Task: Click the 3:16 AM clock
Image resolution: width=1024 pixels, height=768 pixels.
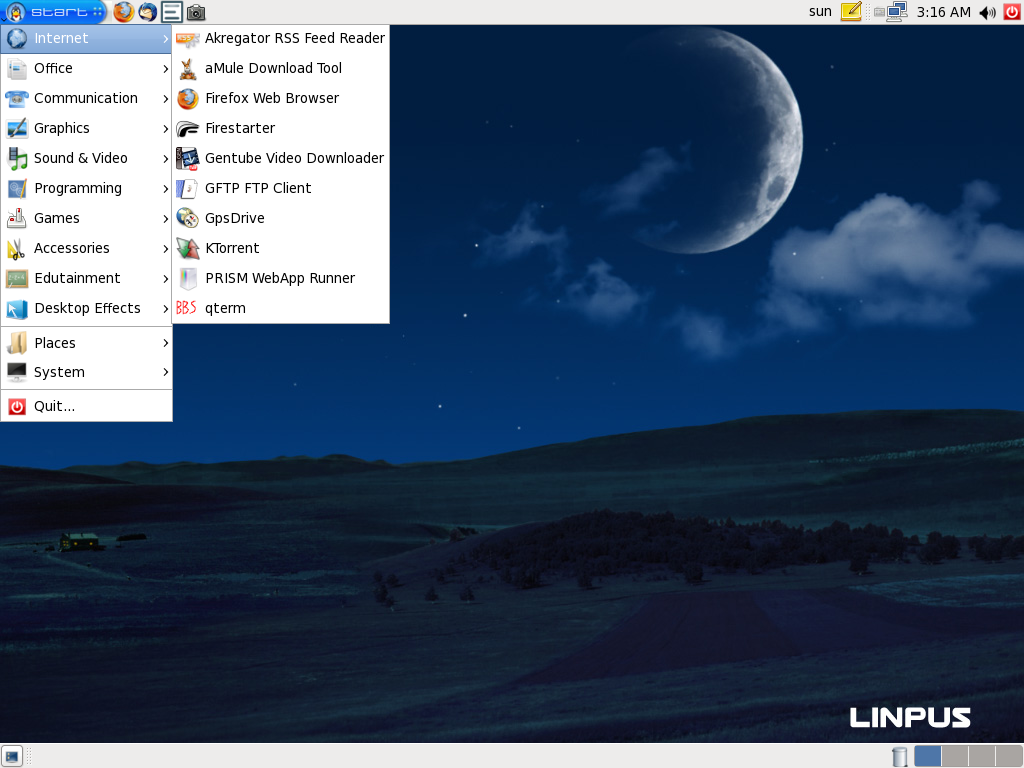Action: pos(943,12)
